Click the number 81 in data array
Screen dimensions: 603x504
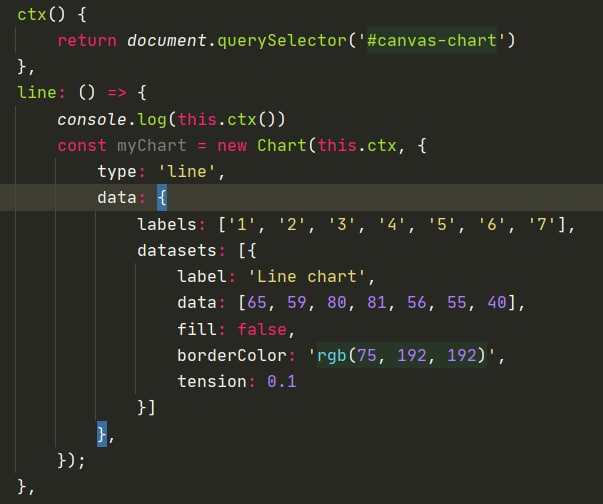377,303
